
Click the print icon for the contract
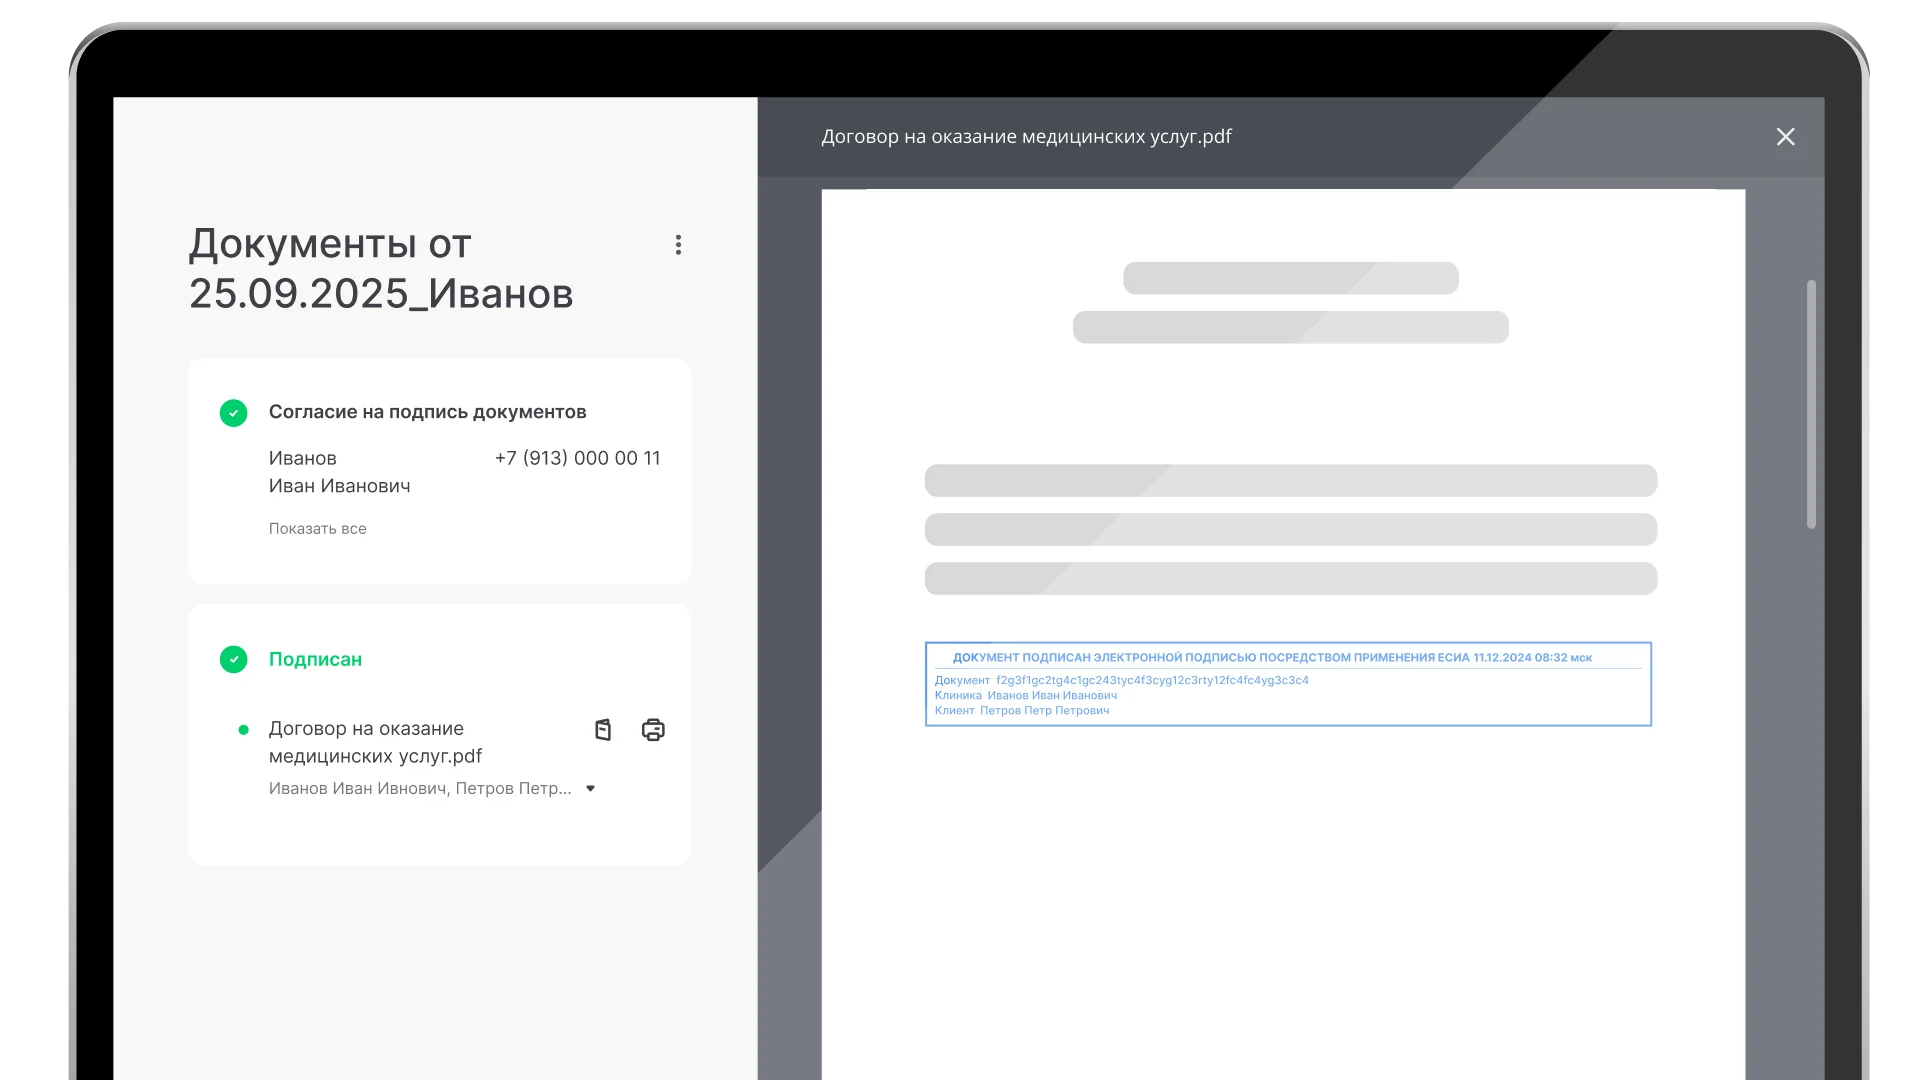click(x=653, y=730)
